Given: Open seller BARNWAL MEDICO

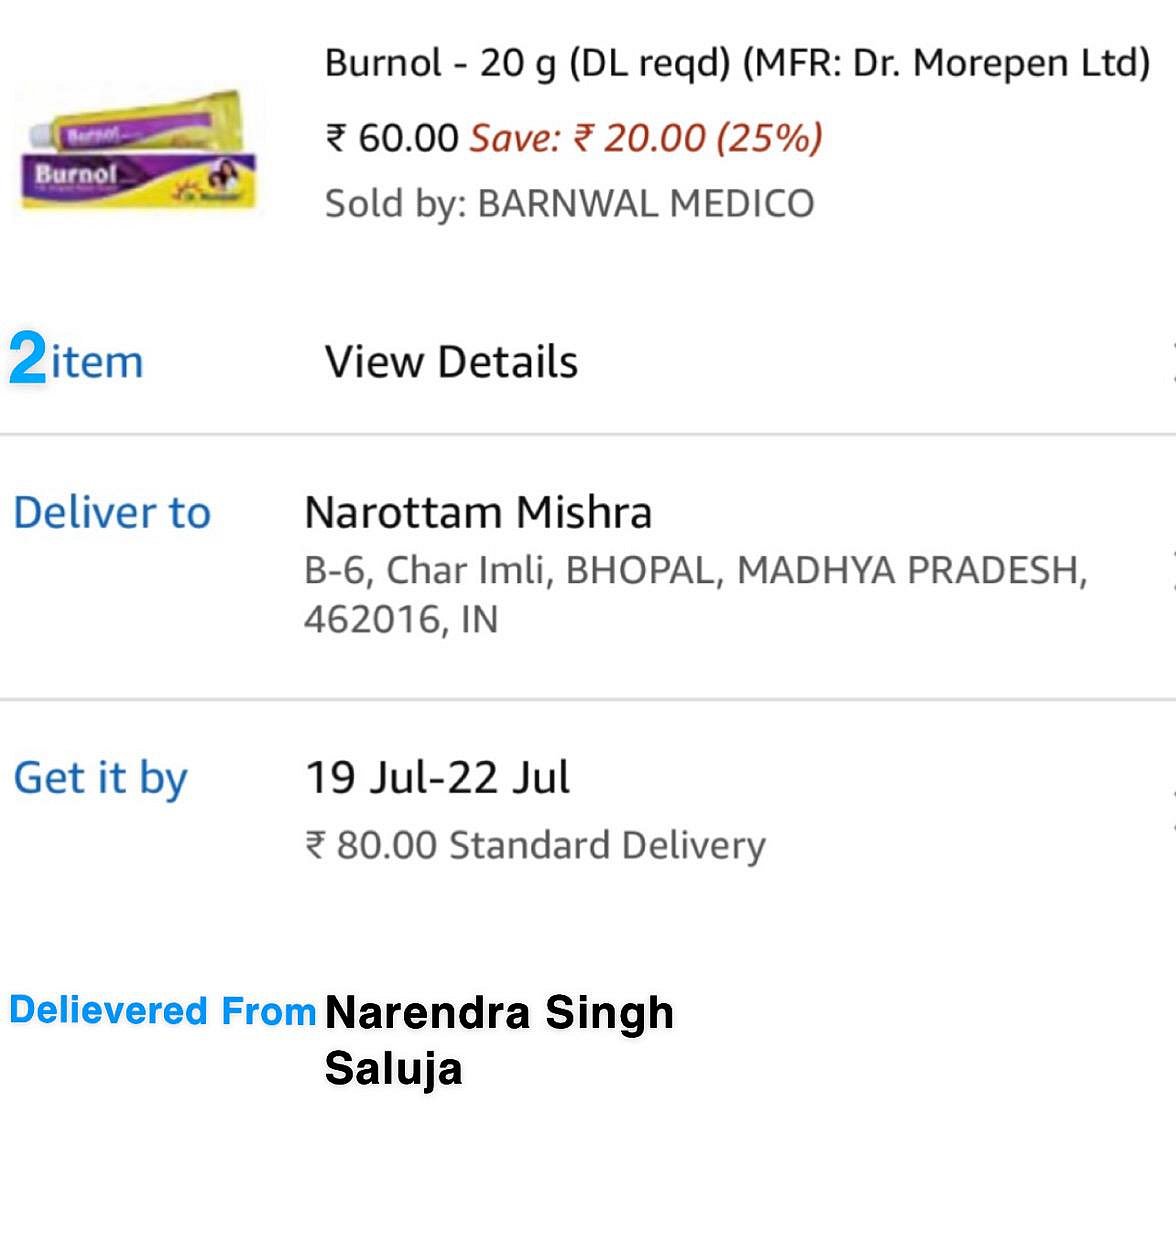Looking at the screenshot, I should pyautogui.click(x=645, y=204).
